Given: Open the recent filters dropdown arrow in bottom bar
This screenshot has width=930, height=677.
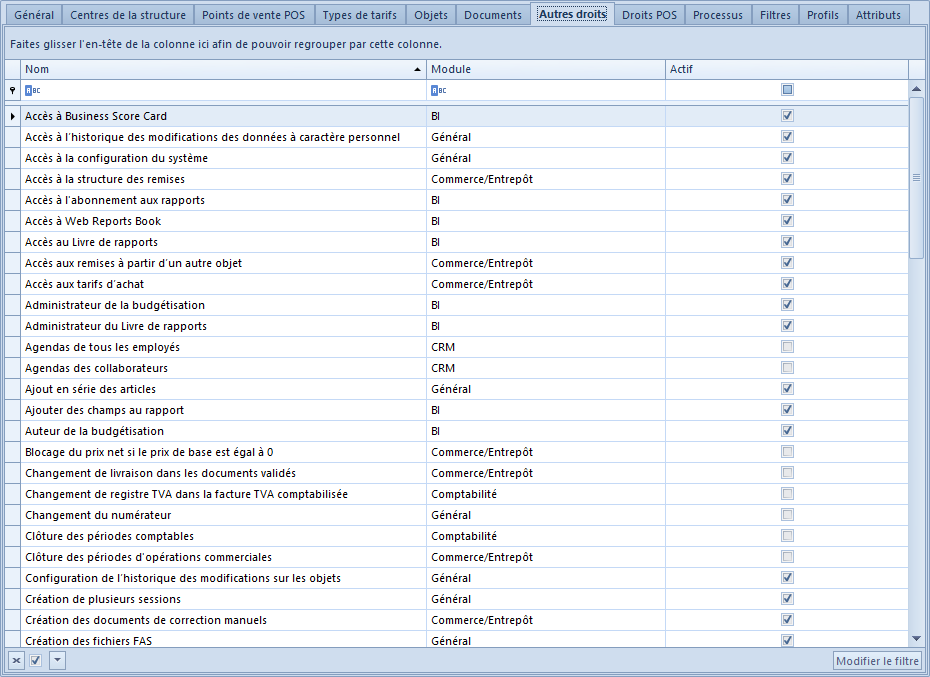Looking at the screenshot, I should [57, 660].
